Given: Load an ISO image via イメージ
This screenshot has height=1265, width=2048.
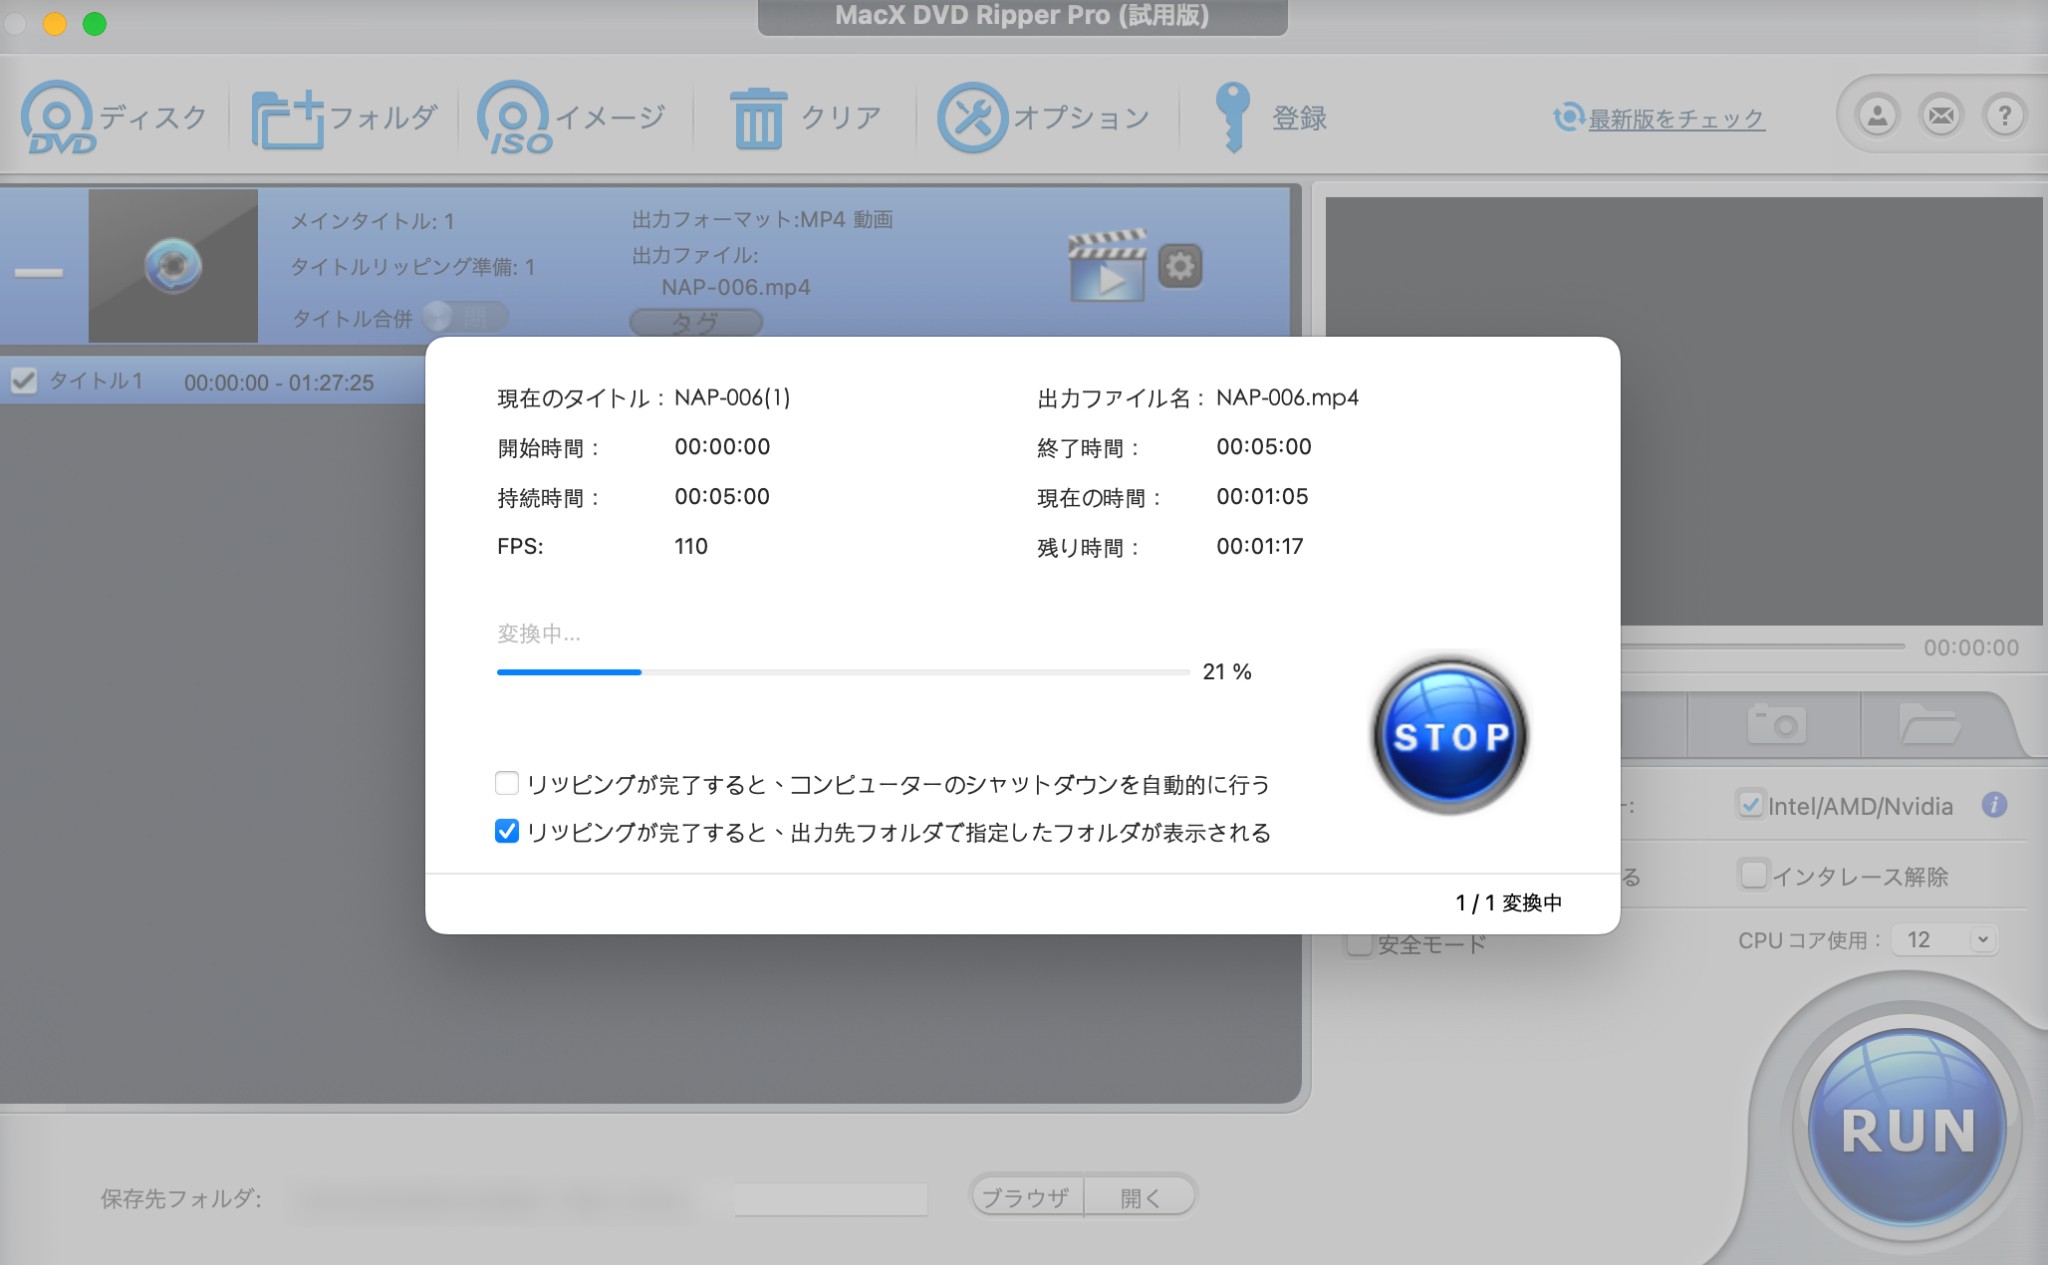Looking at the screenshot, I should tap(571, 118).
